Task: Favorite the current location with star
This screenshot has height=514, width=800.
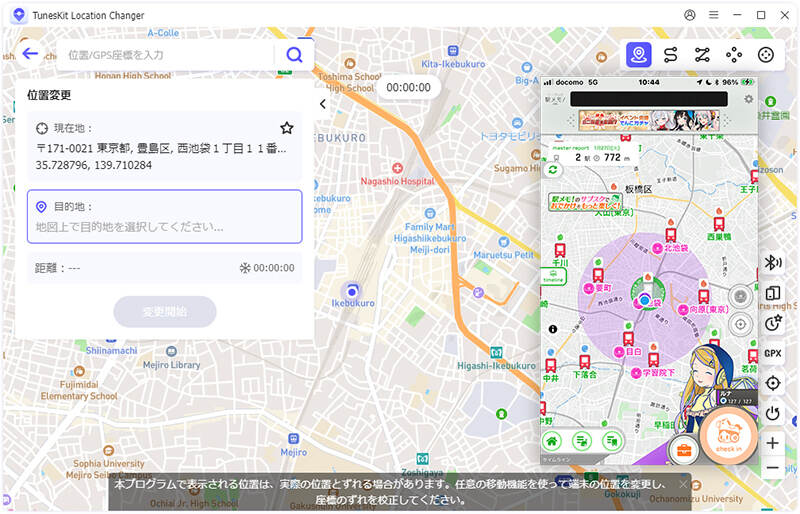Action: coord(287,128)
